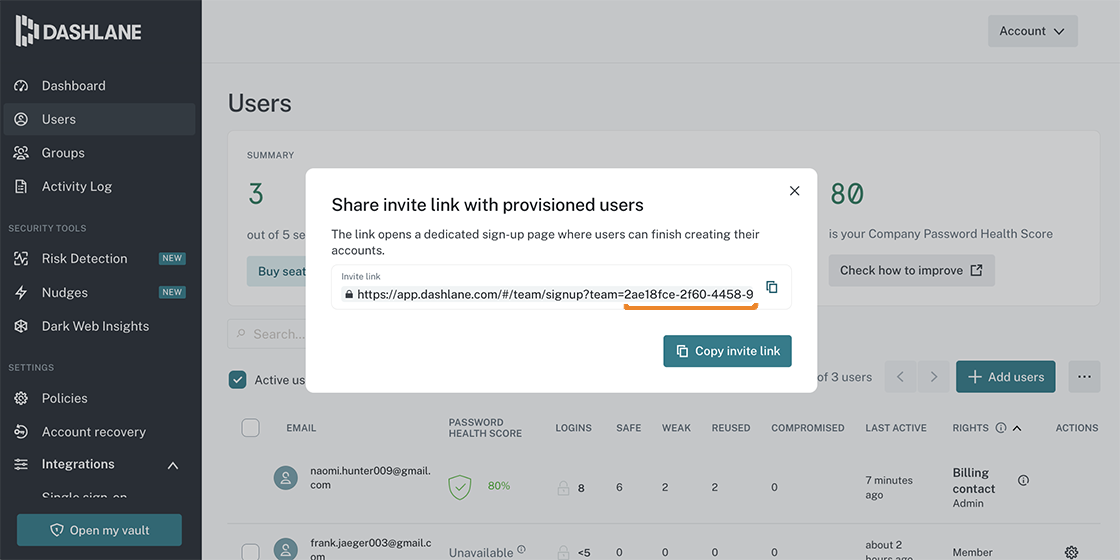Screen dimensions: 1120x560
Task: Go to previous page of users
Action: point(900,376)
